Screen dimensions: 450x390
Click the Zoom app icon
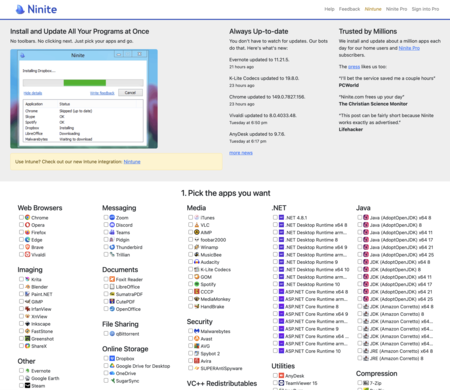point(112,217)
